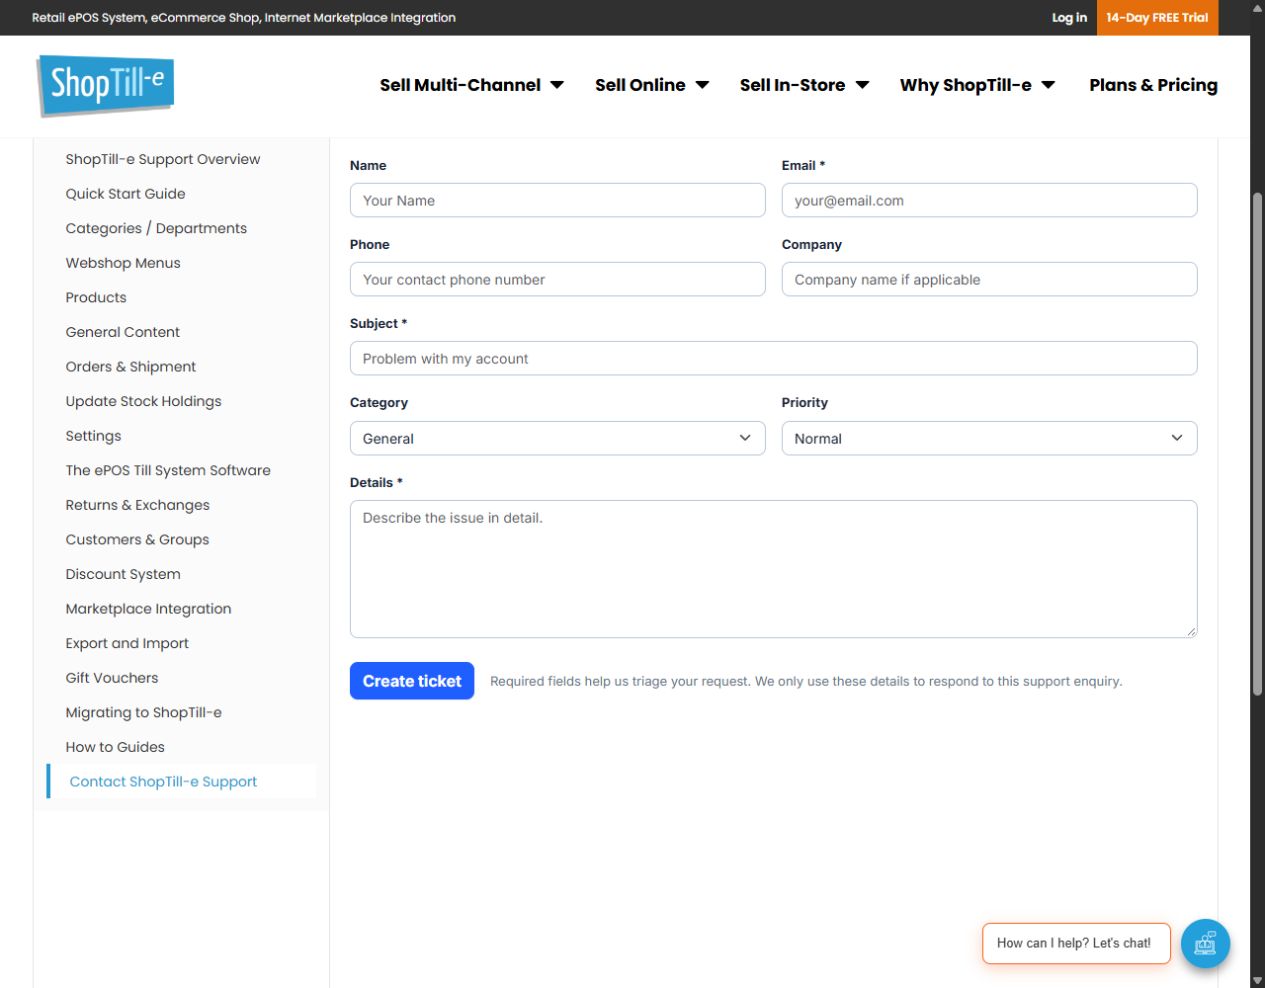Image resolution: width=1265 pixels, height=988 pixels.
Task: Submit the form with Create ticket
Action: click(412, 681)
